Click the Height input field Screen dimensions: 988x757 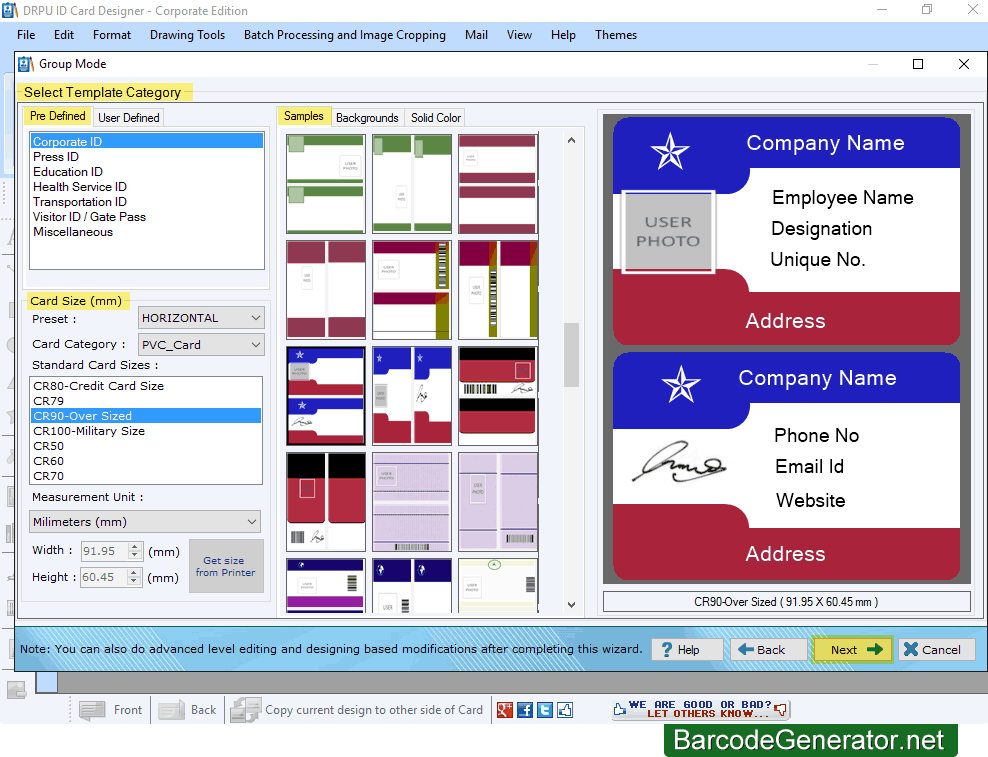click(104, 577)
